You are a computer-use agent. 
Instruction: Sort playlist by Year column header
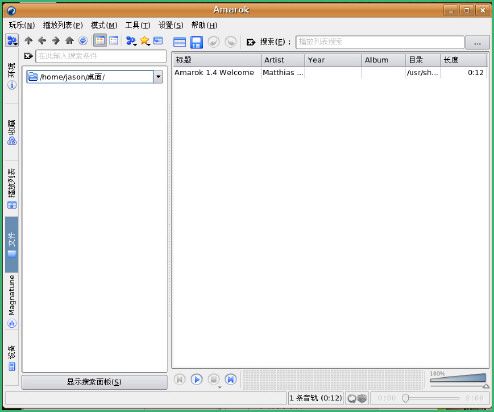[x=333, y=60]
